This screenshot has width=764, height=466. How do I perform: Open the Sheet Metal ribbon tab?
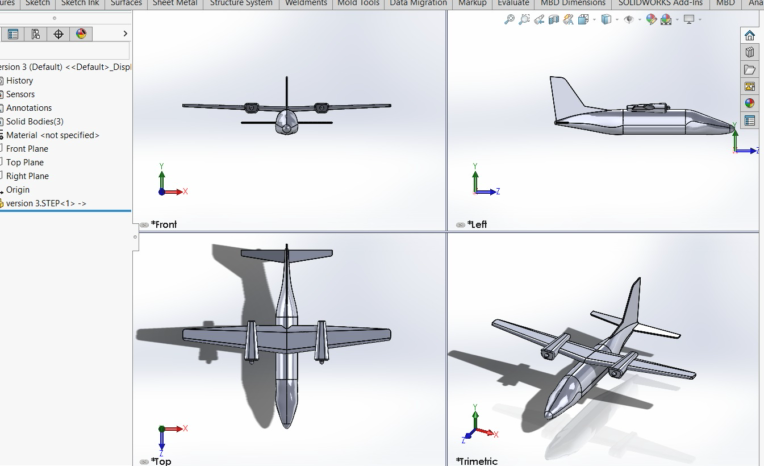click(x=175, y=3)
